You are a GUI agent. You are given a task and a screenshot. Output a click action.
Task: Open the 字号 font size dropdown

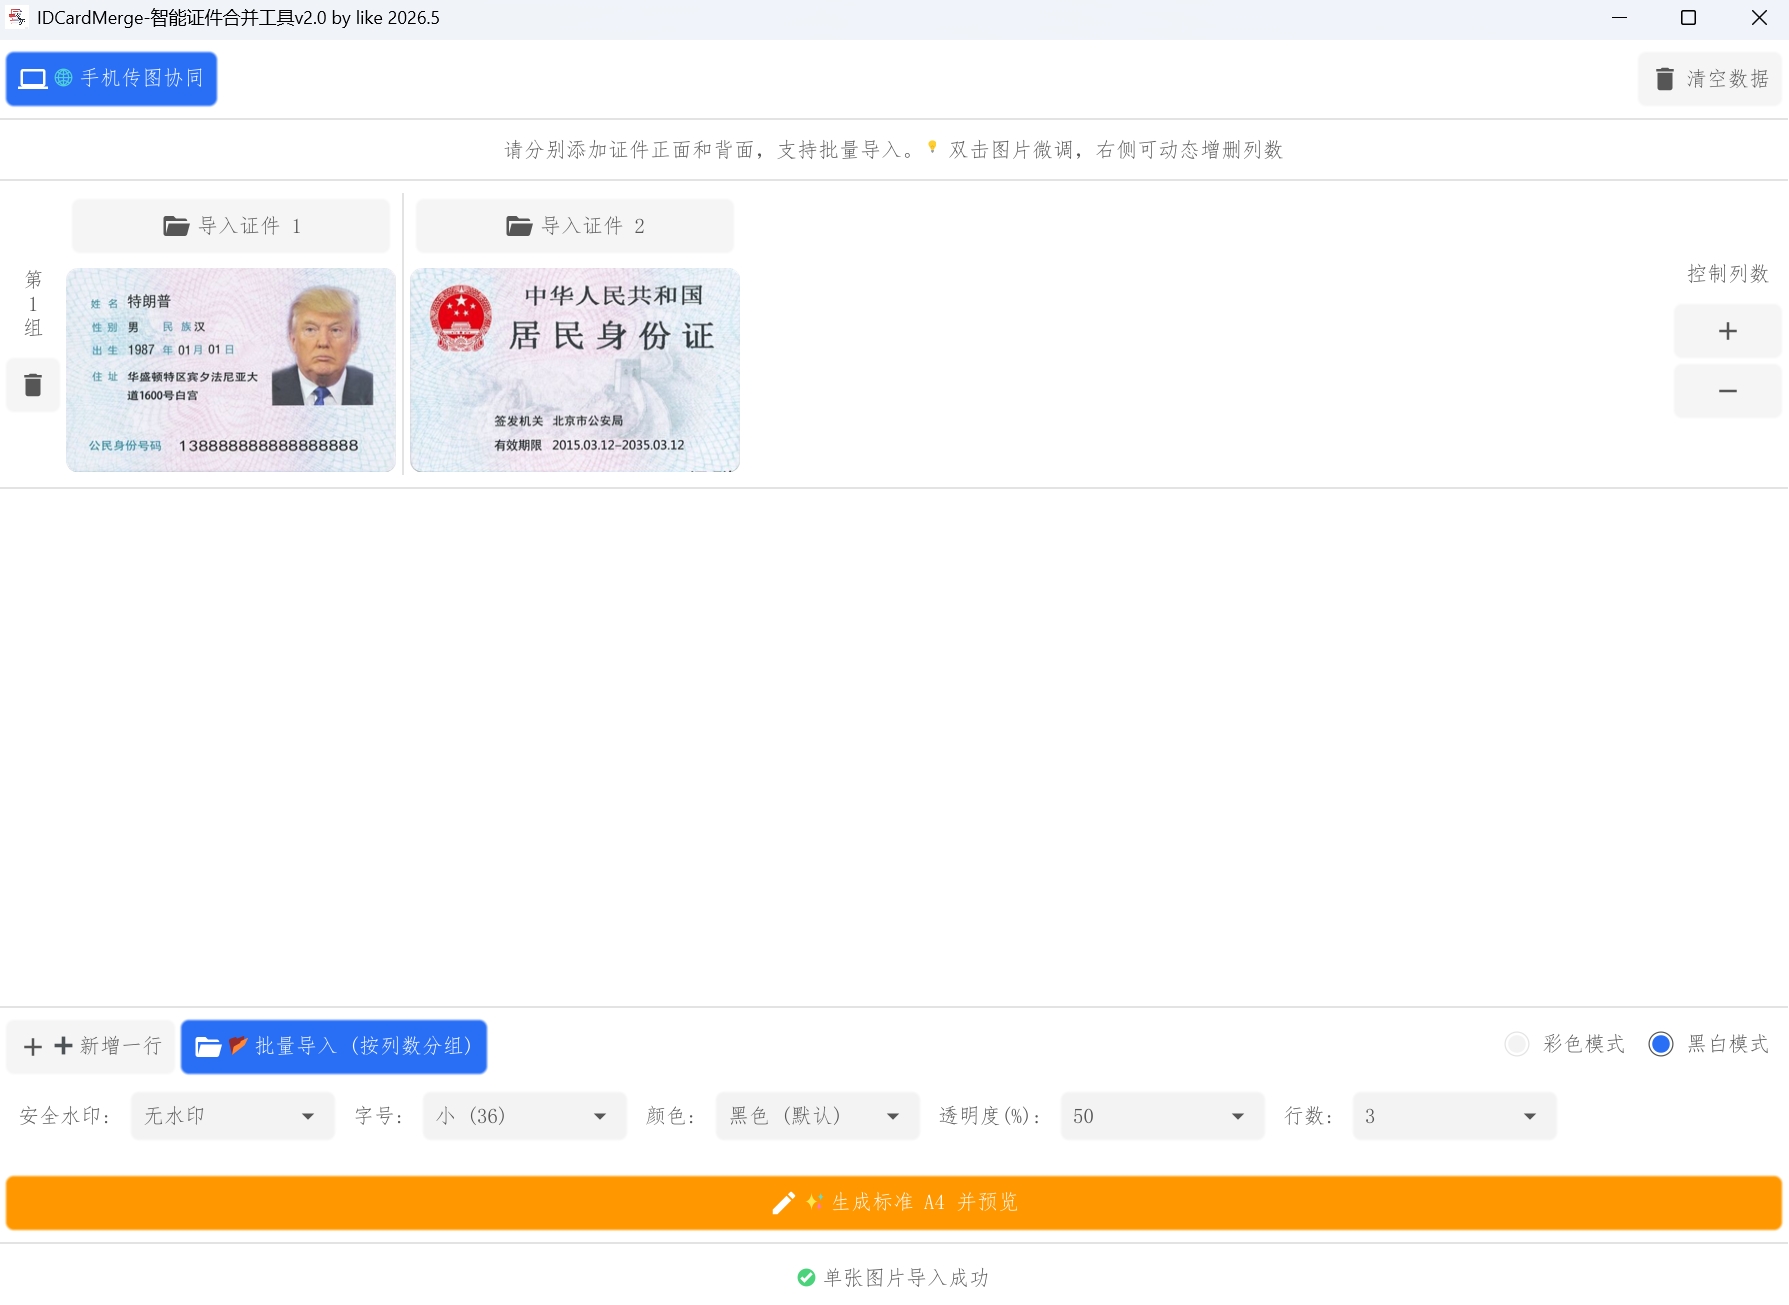[524, 1116]
